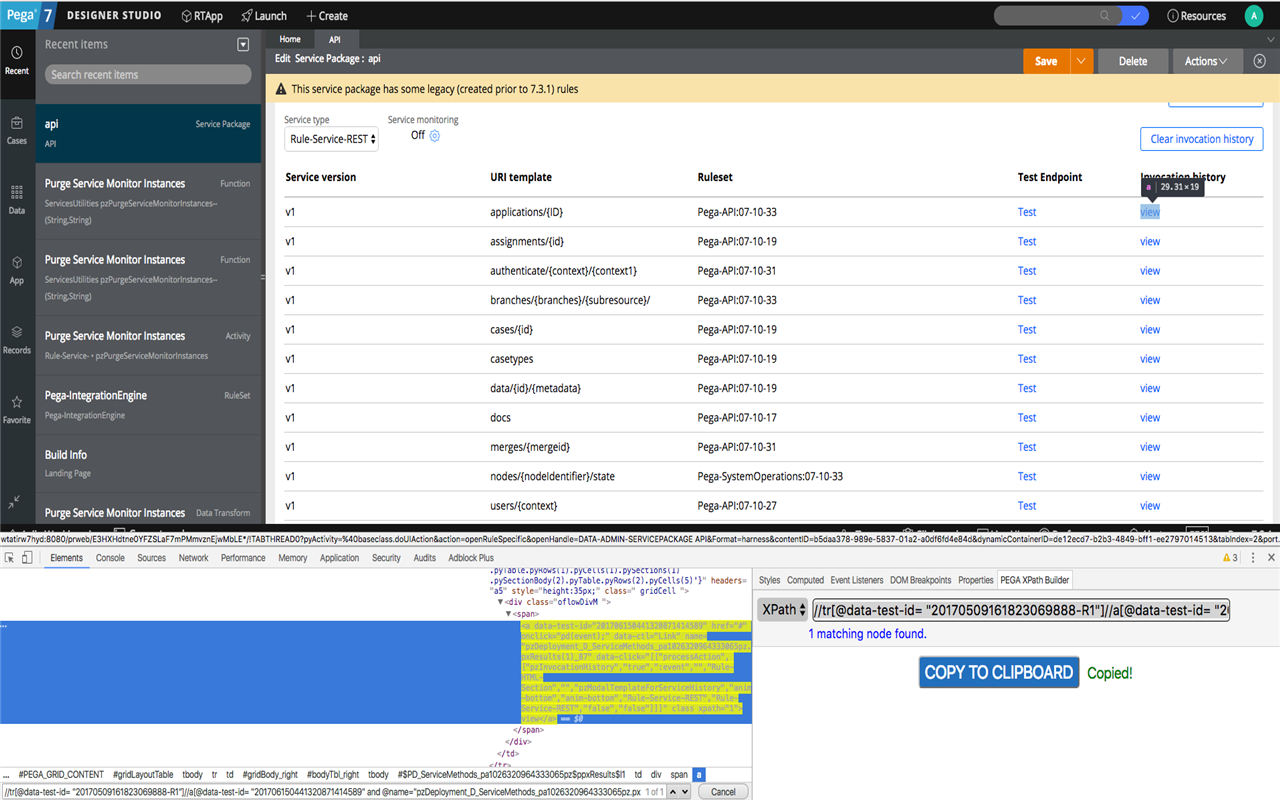Open the RTApp application menu
The image size is (1280, 800).
[202, 16]
